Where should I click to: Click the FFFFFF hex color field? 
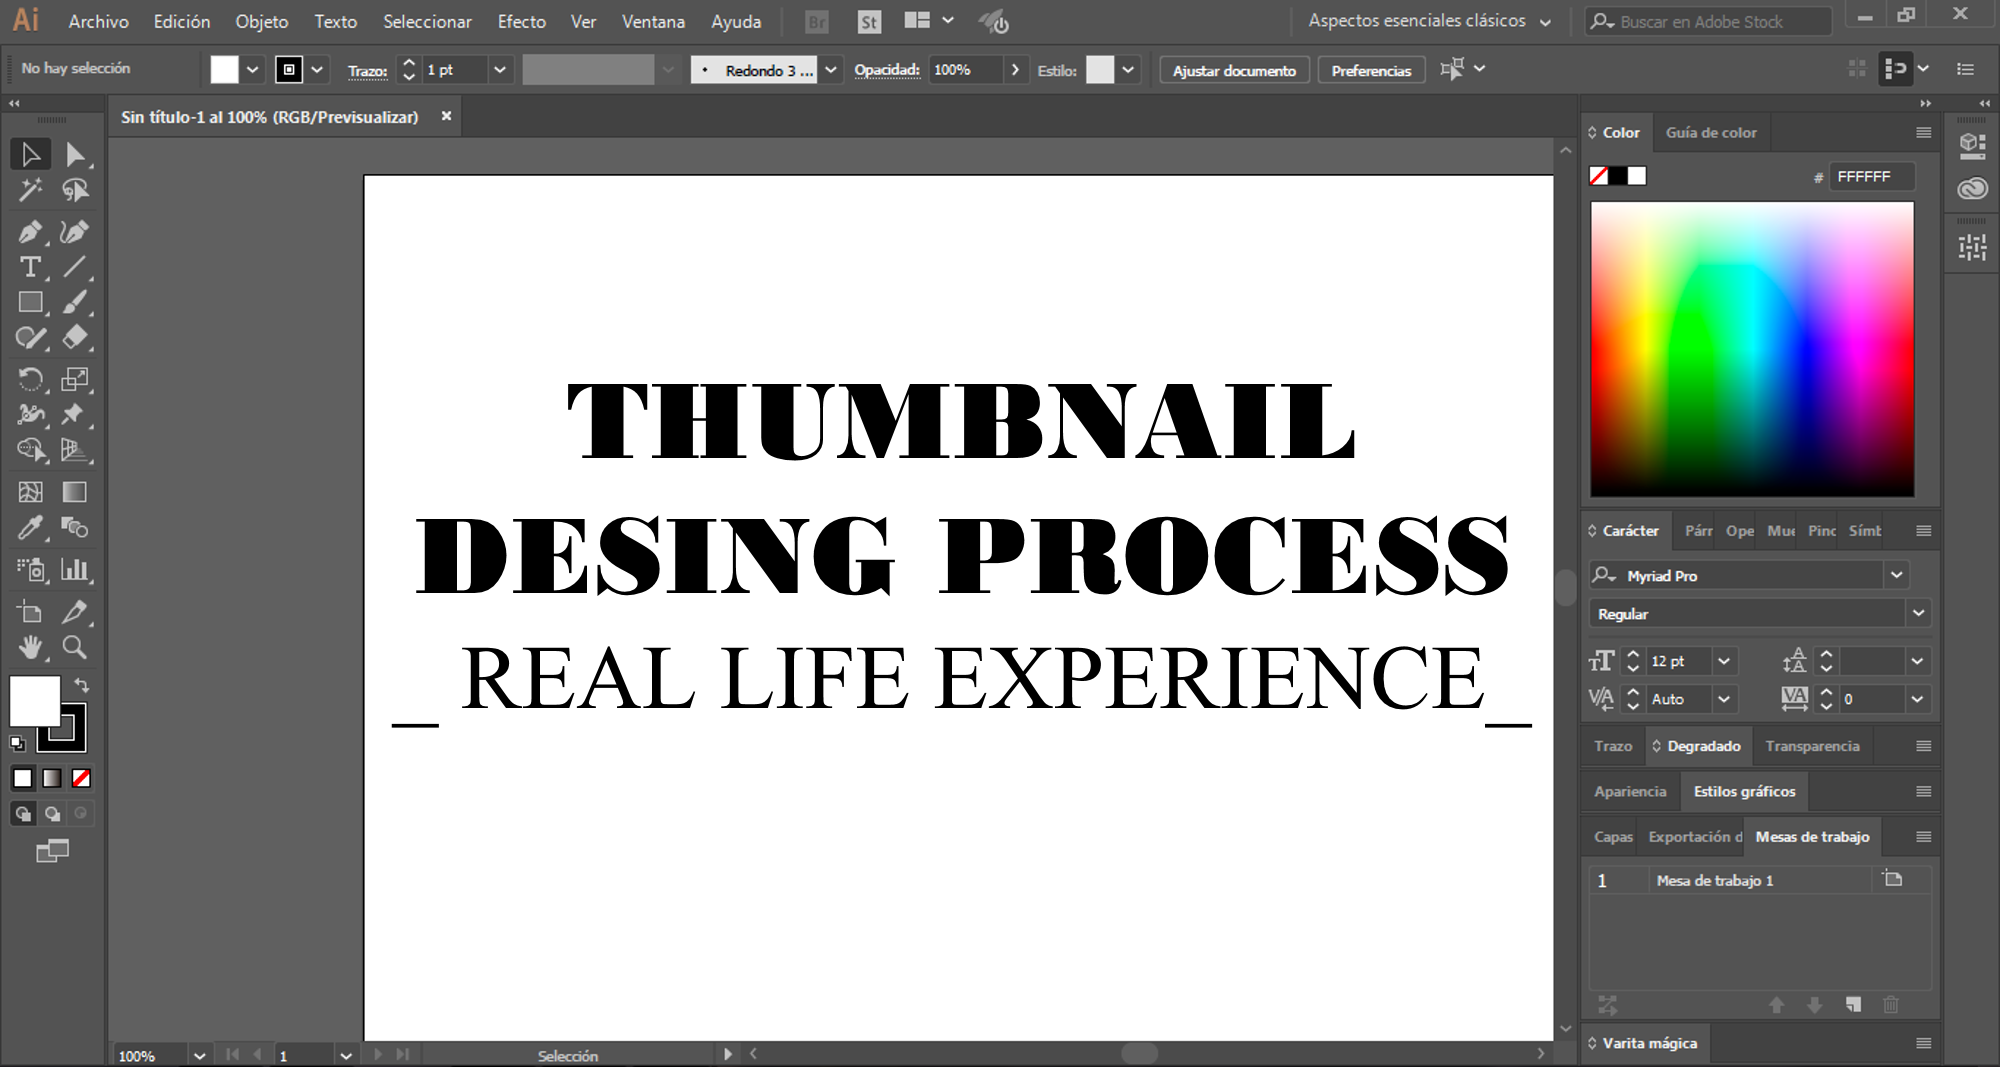[x=1872, y=176]
